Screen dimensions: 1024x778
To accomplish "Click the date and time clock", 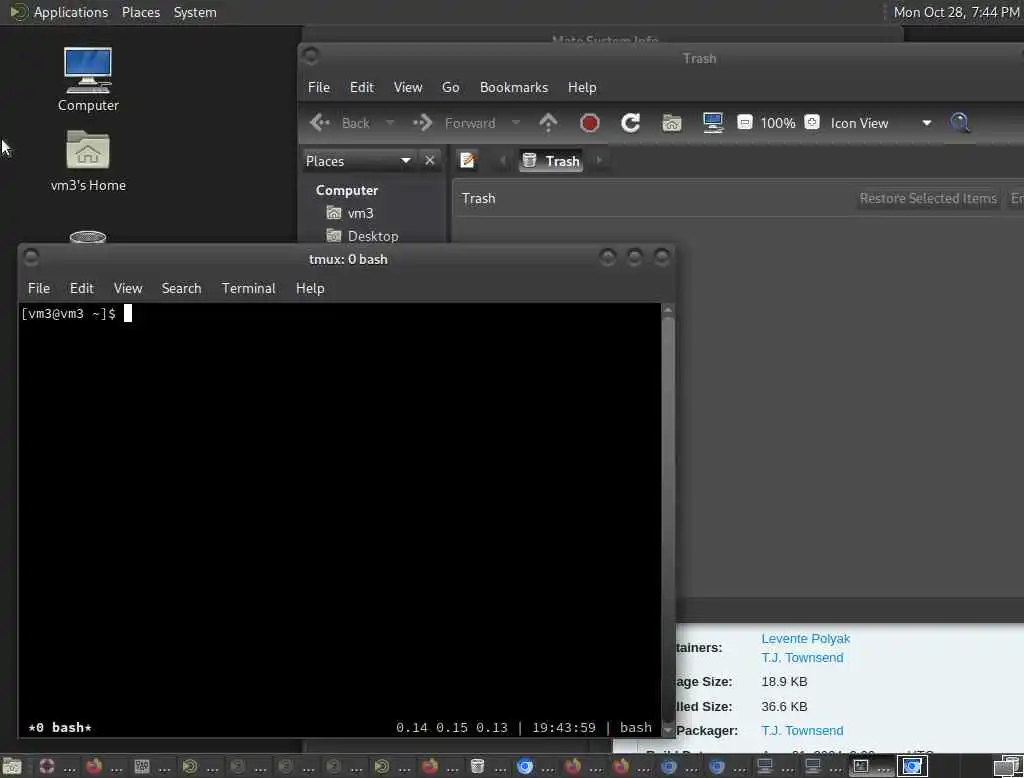I will pos(956,12).
